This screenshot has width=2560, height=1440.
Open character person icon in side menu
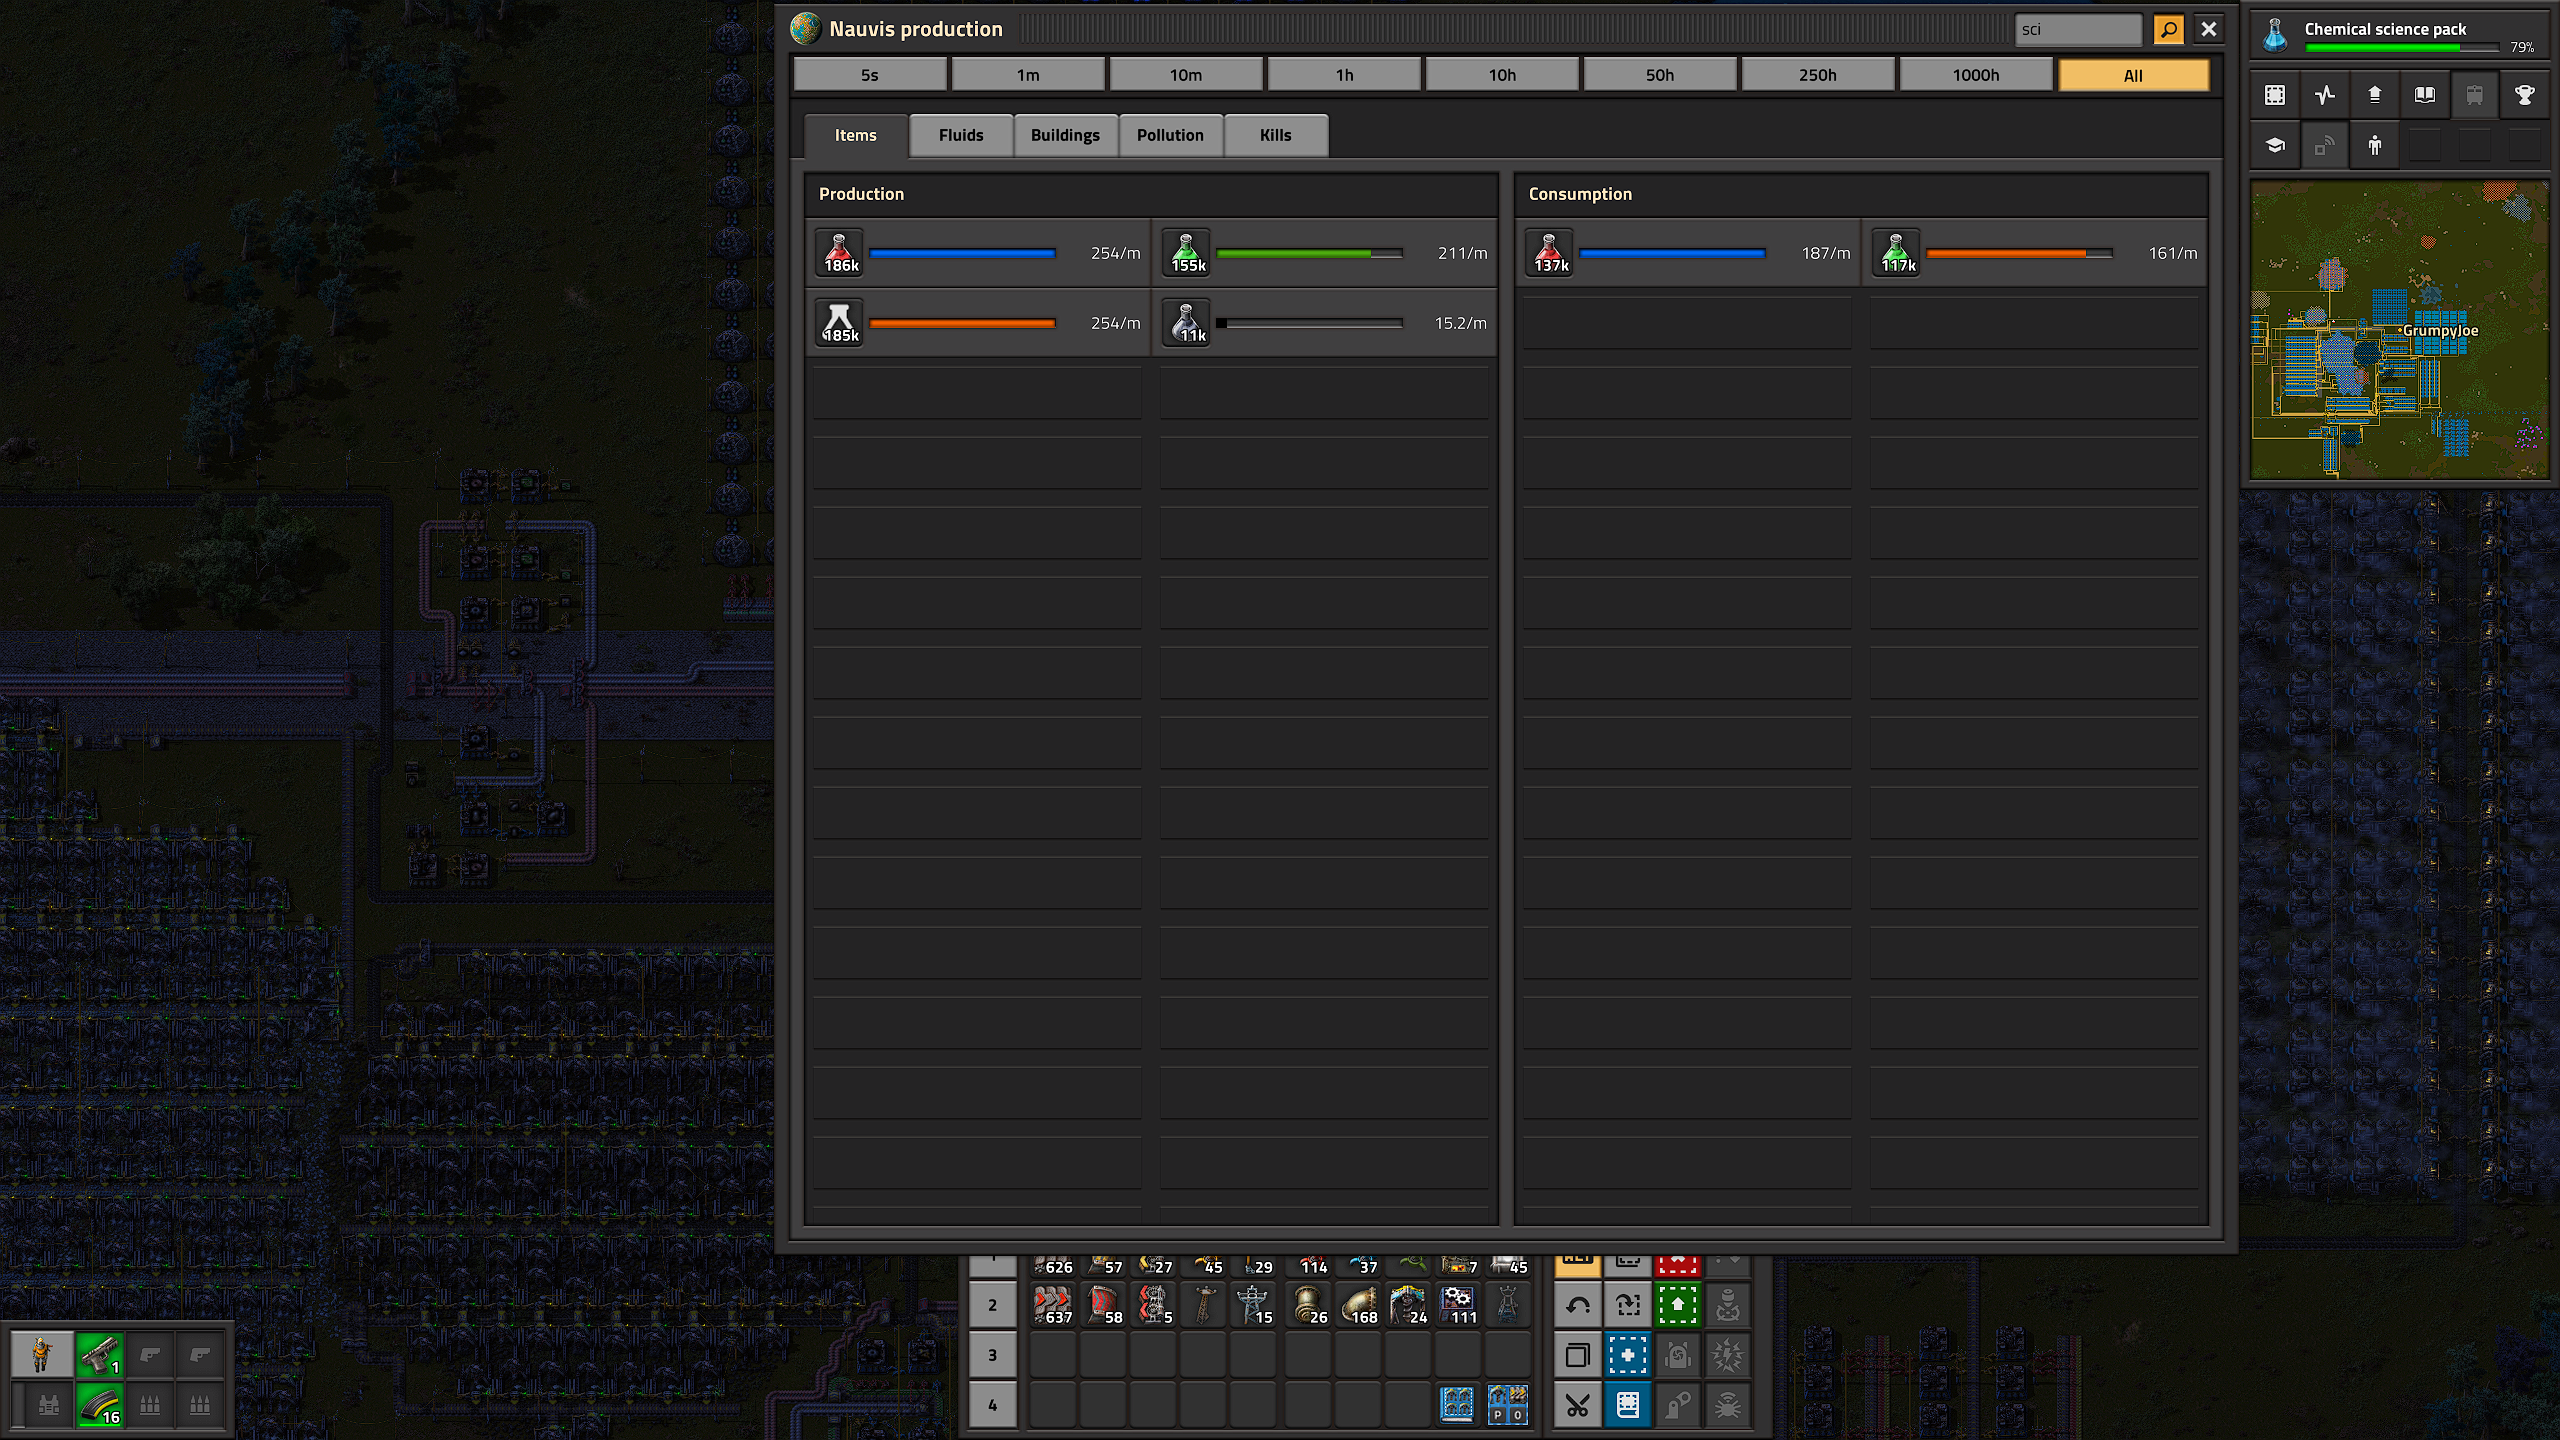[x=2375, y=146]
